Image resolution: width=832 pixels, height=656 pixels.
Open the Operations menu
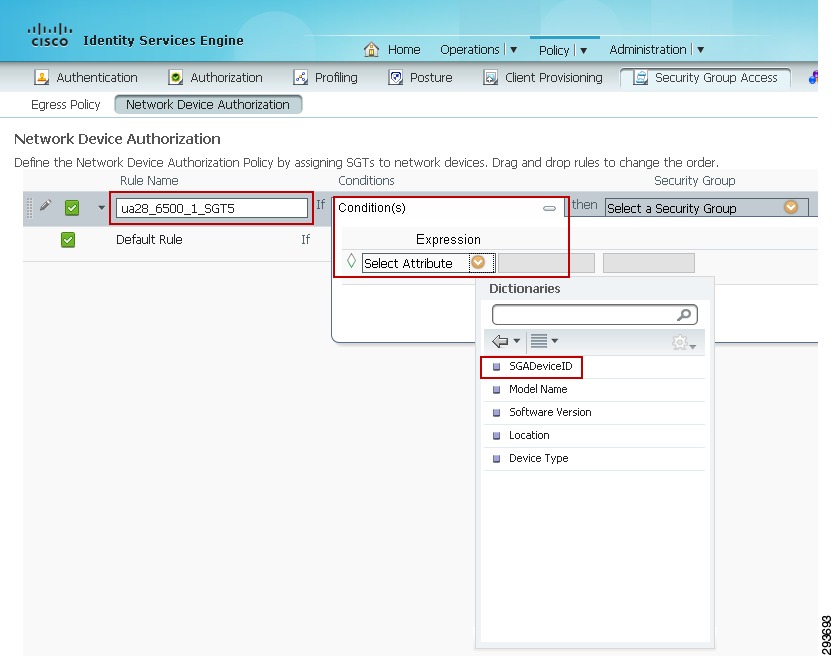(470, 49)
